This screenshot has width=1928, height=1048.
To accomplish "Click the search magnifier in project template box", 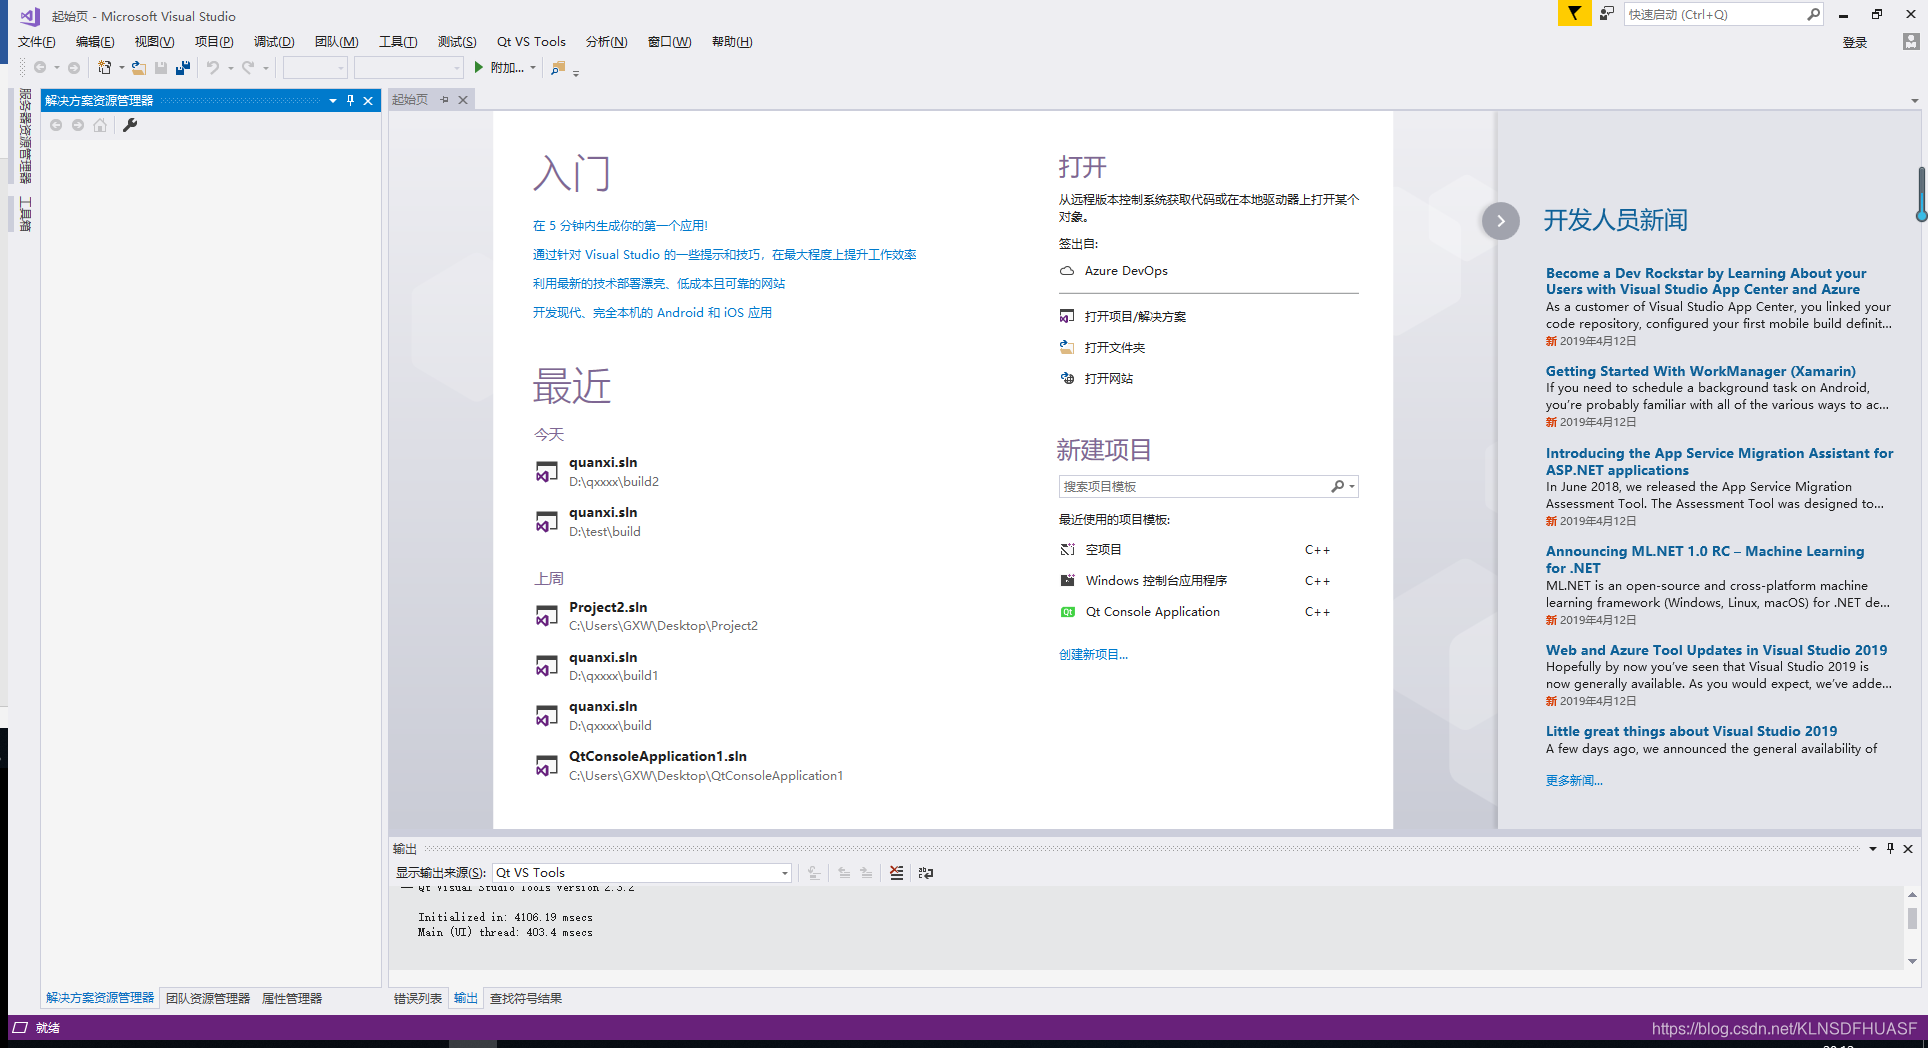I will pos(1337,486).
